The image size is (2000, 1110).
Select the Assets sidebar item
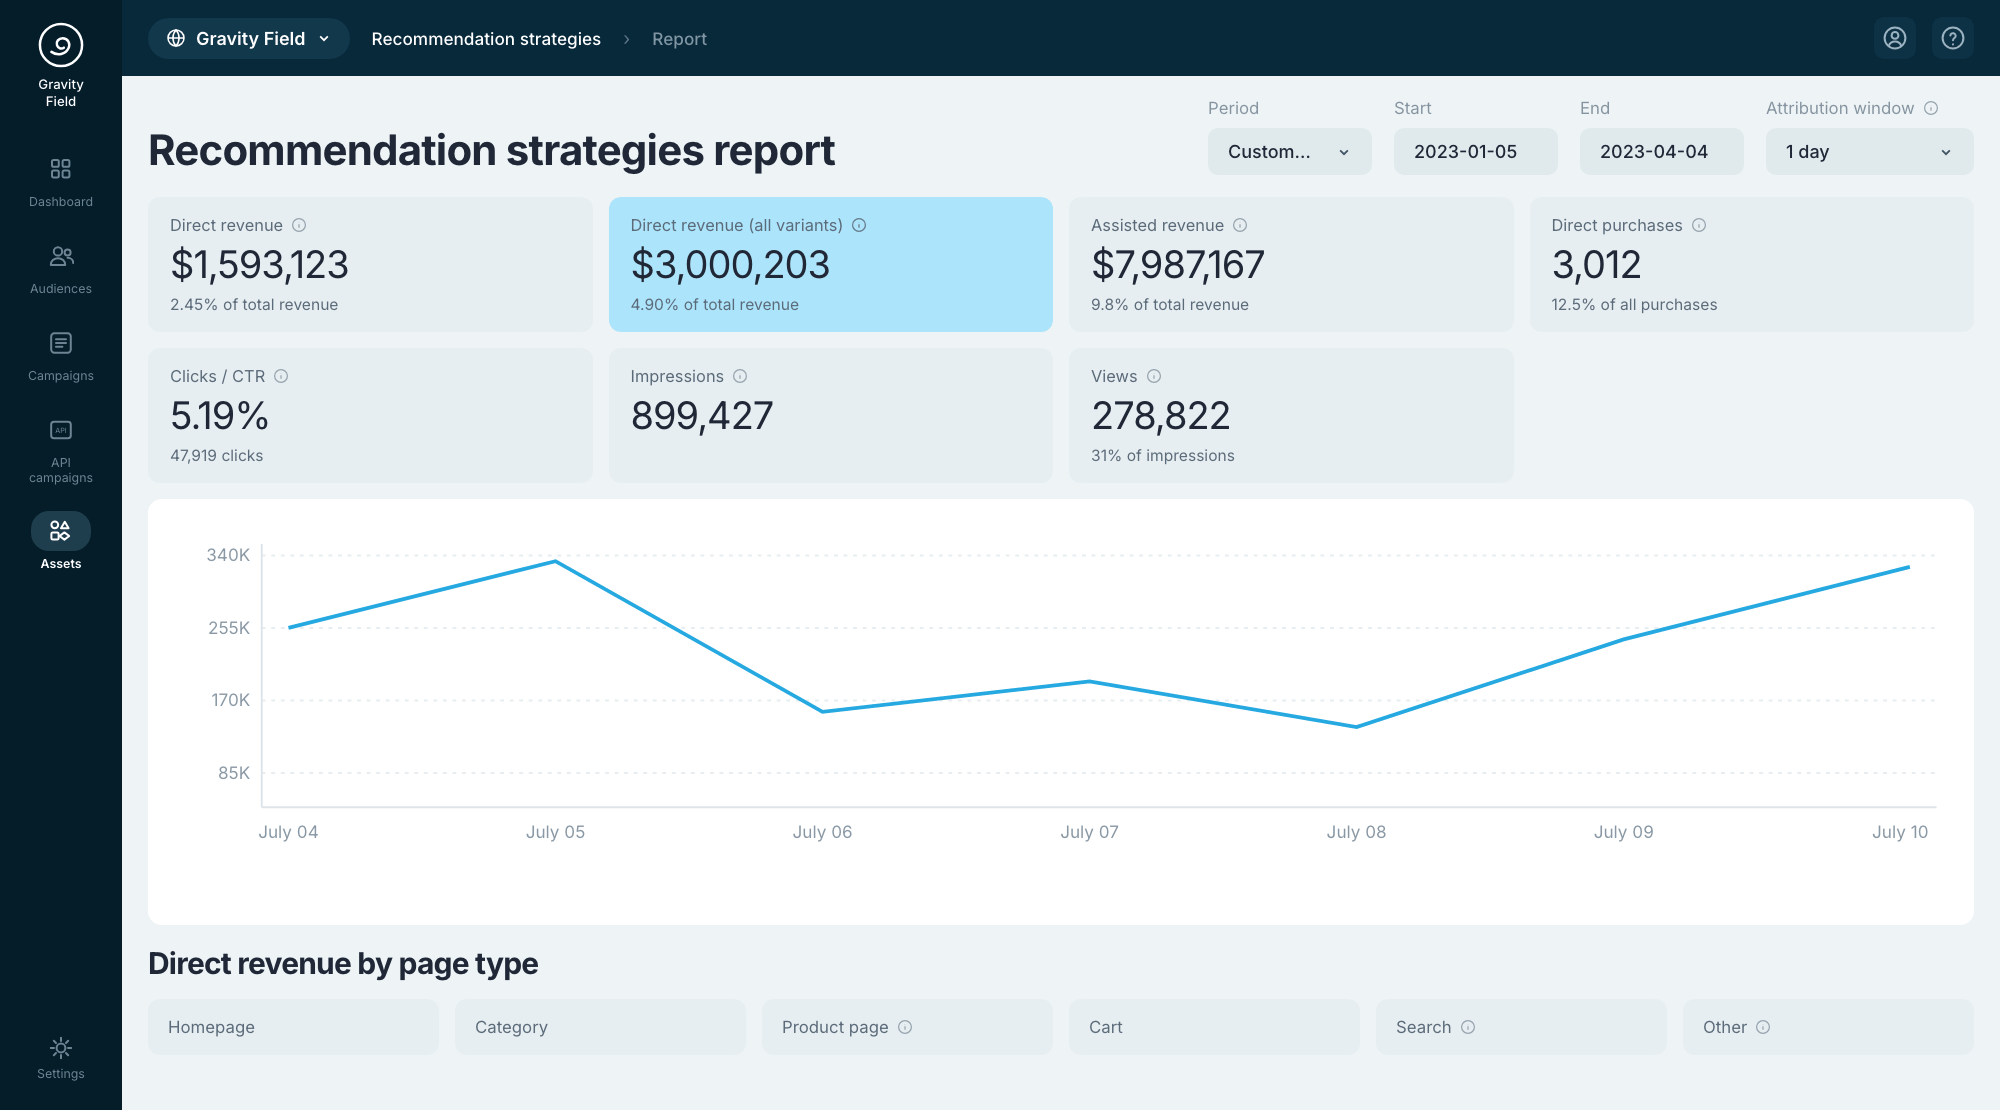click(61, 542)
